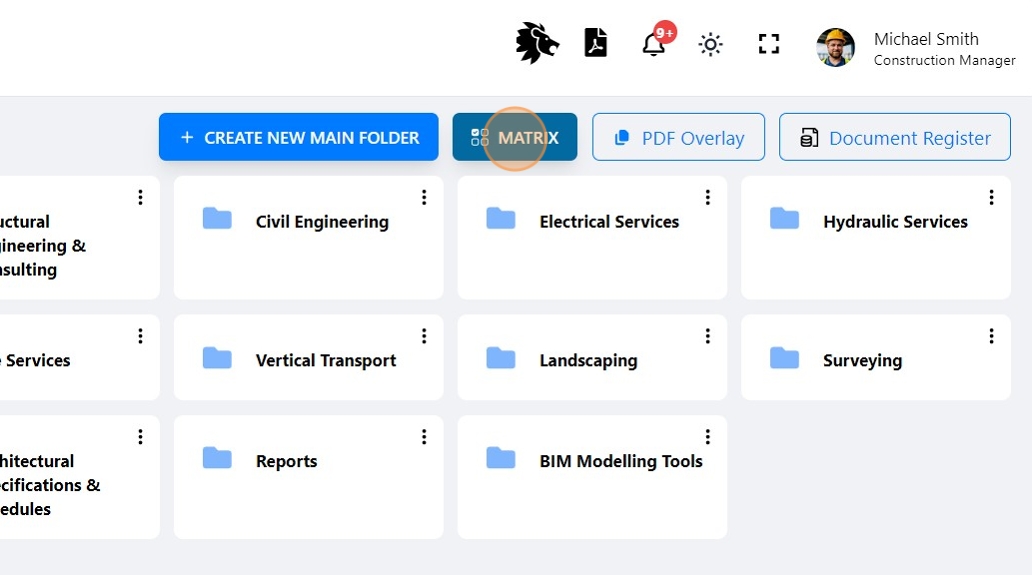Open Landscaping folder options menu

(x=708, y=336)
